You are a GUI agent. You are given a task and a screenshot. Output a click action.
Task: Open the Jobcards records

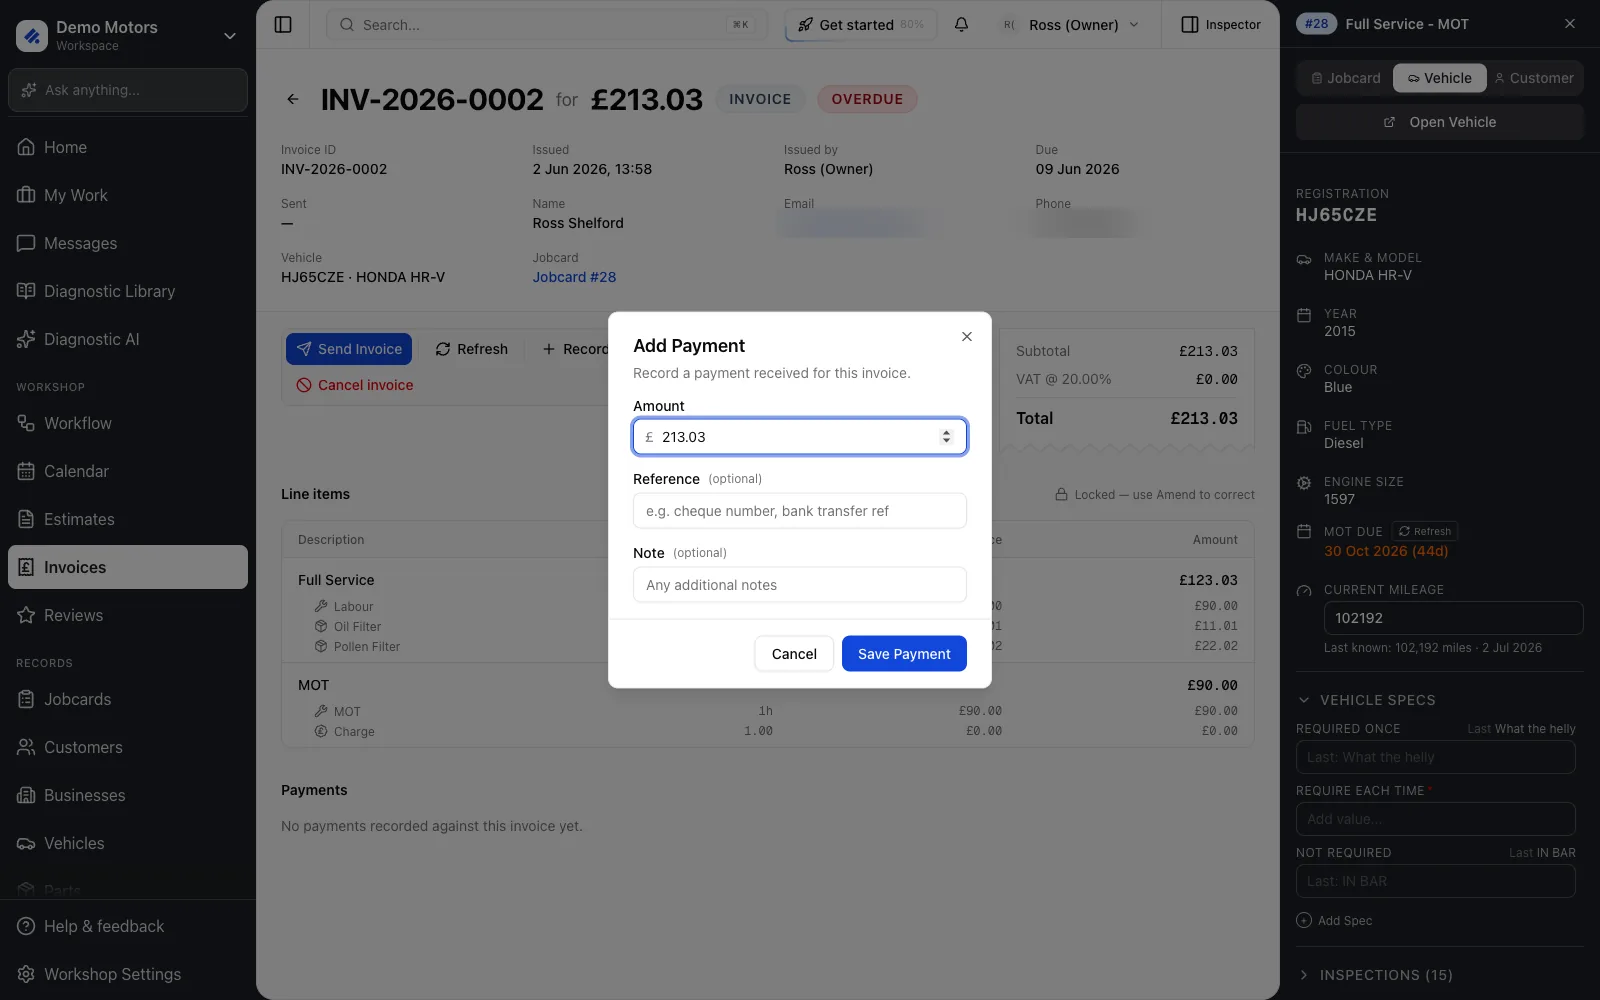128,699
